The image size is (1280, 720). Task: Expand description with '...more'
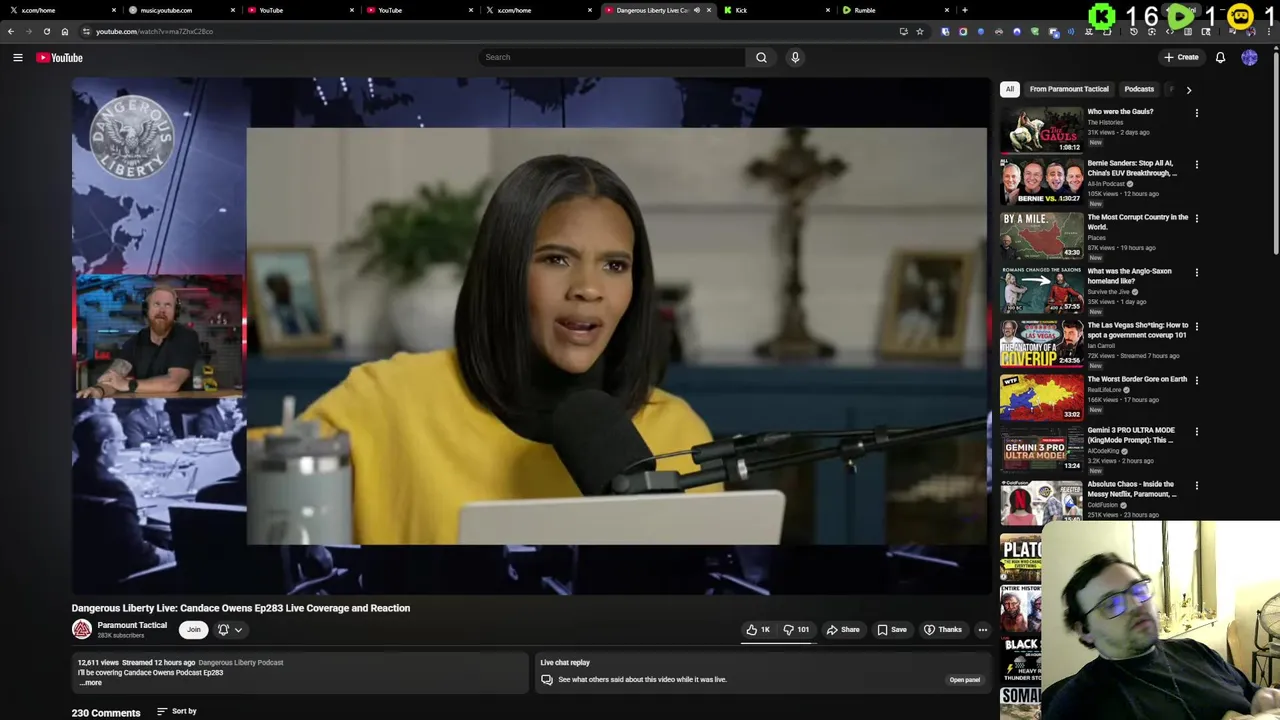[90, 682]
